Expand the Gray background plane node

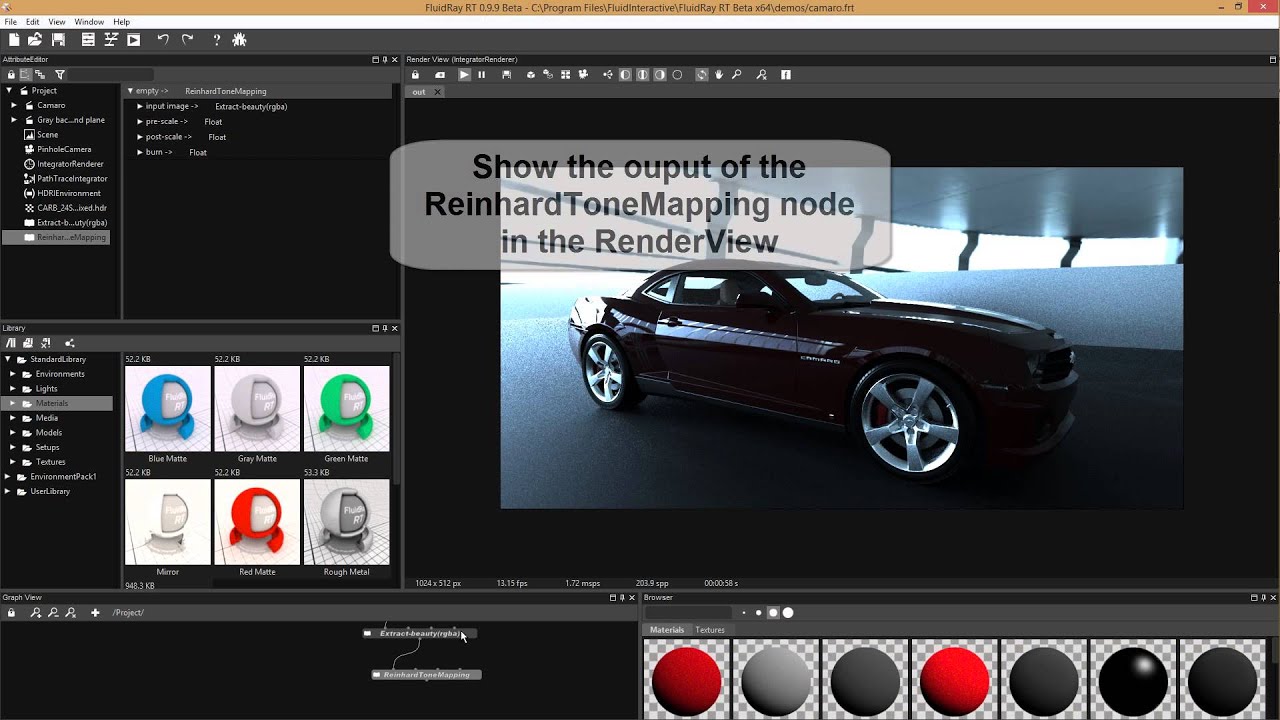click(x=14, y=120)
